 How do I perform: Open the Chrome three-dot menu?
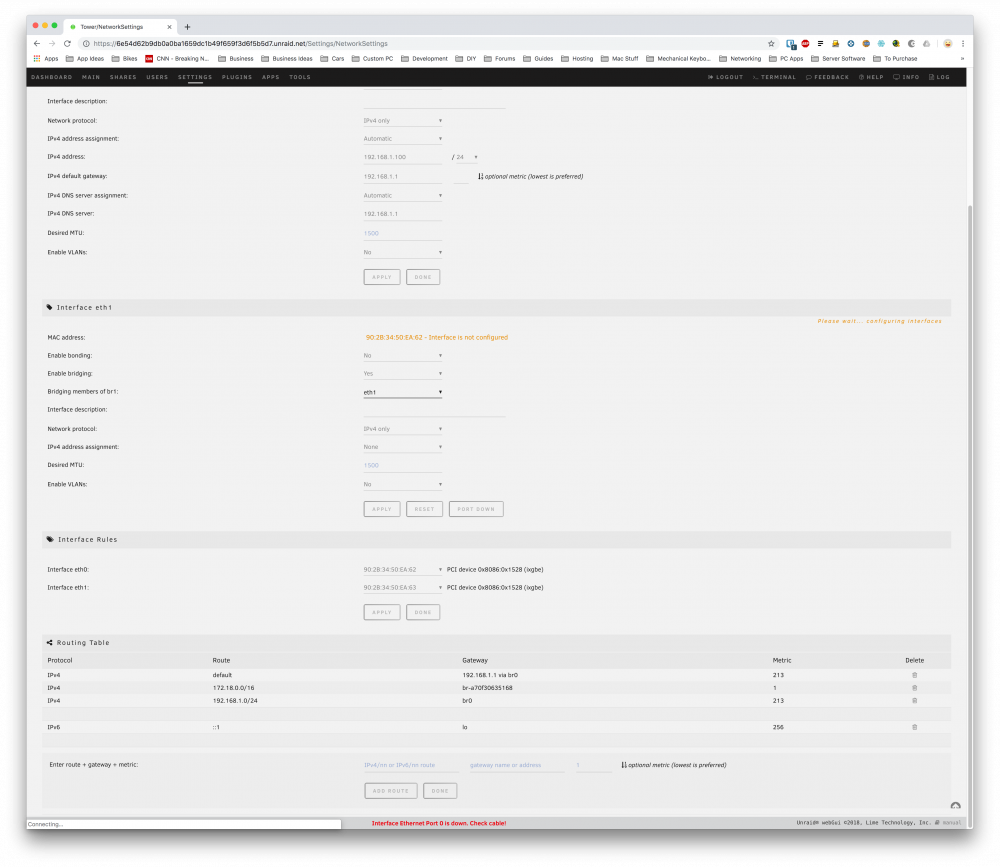click(x=962, y=43)
